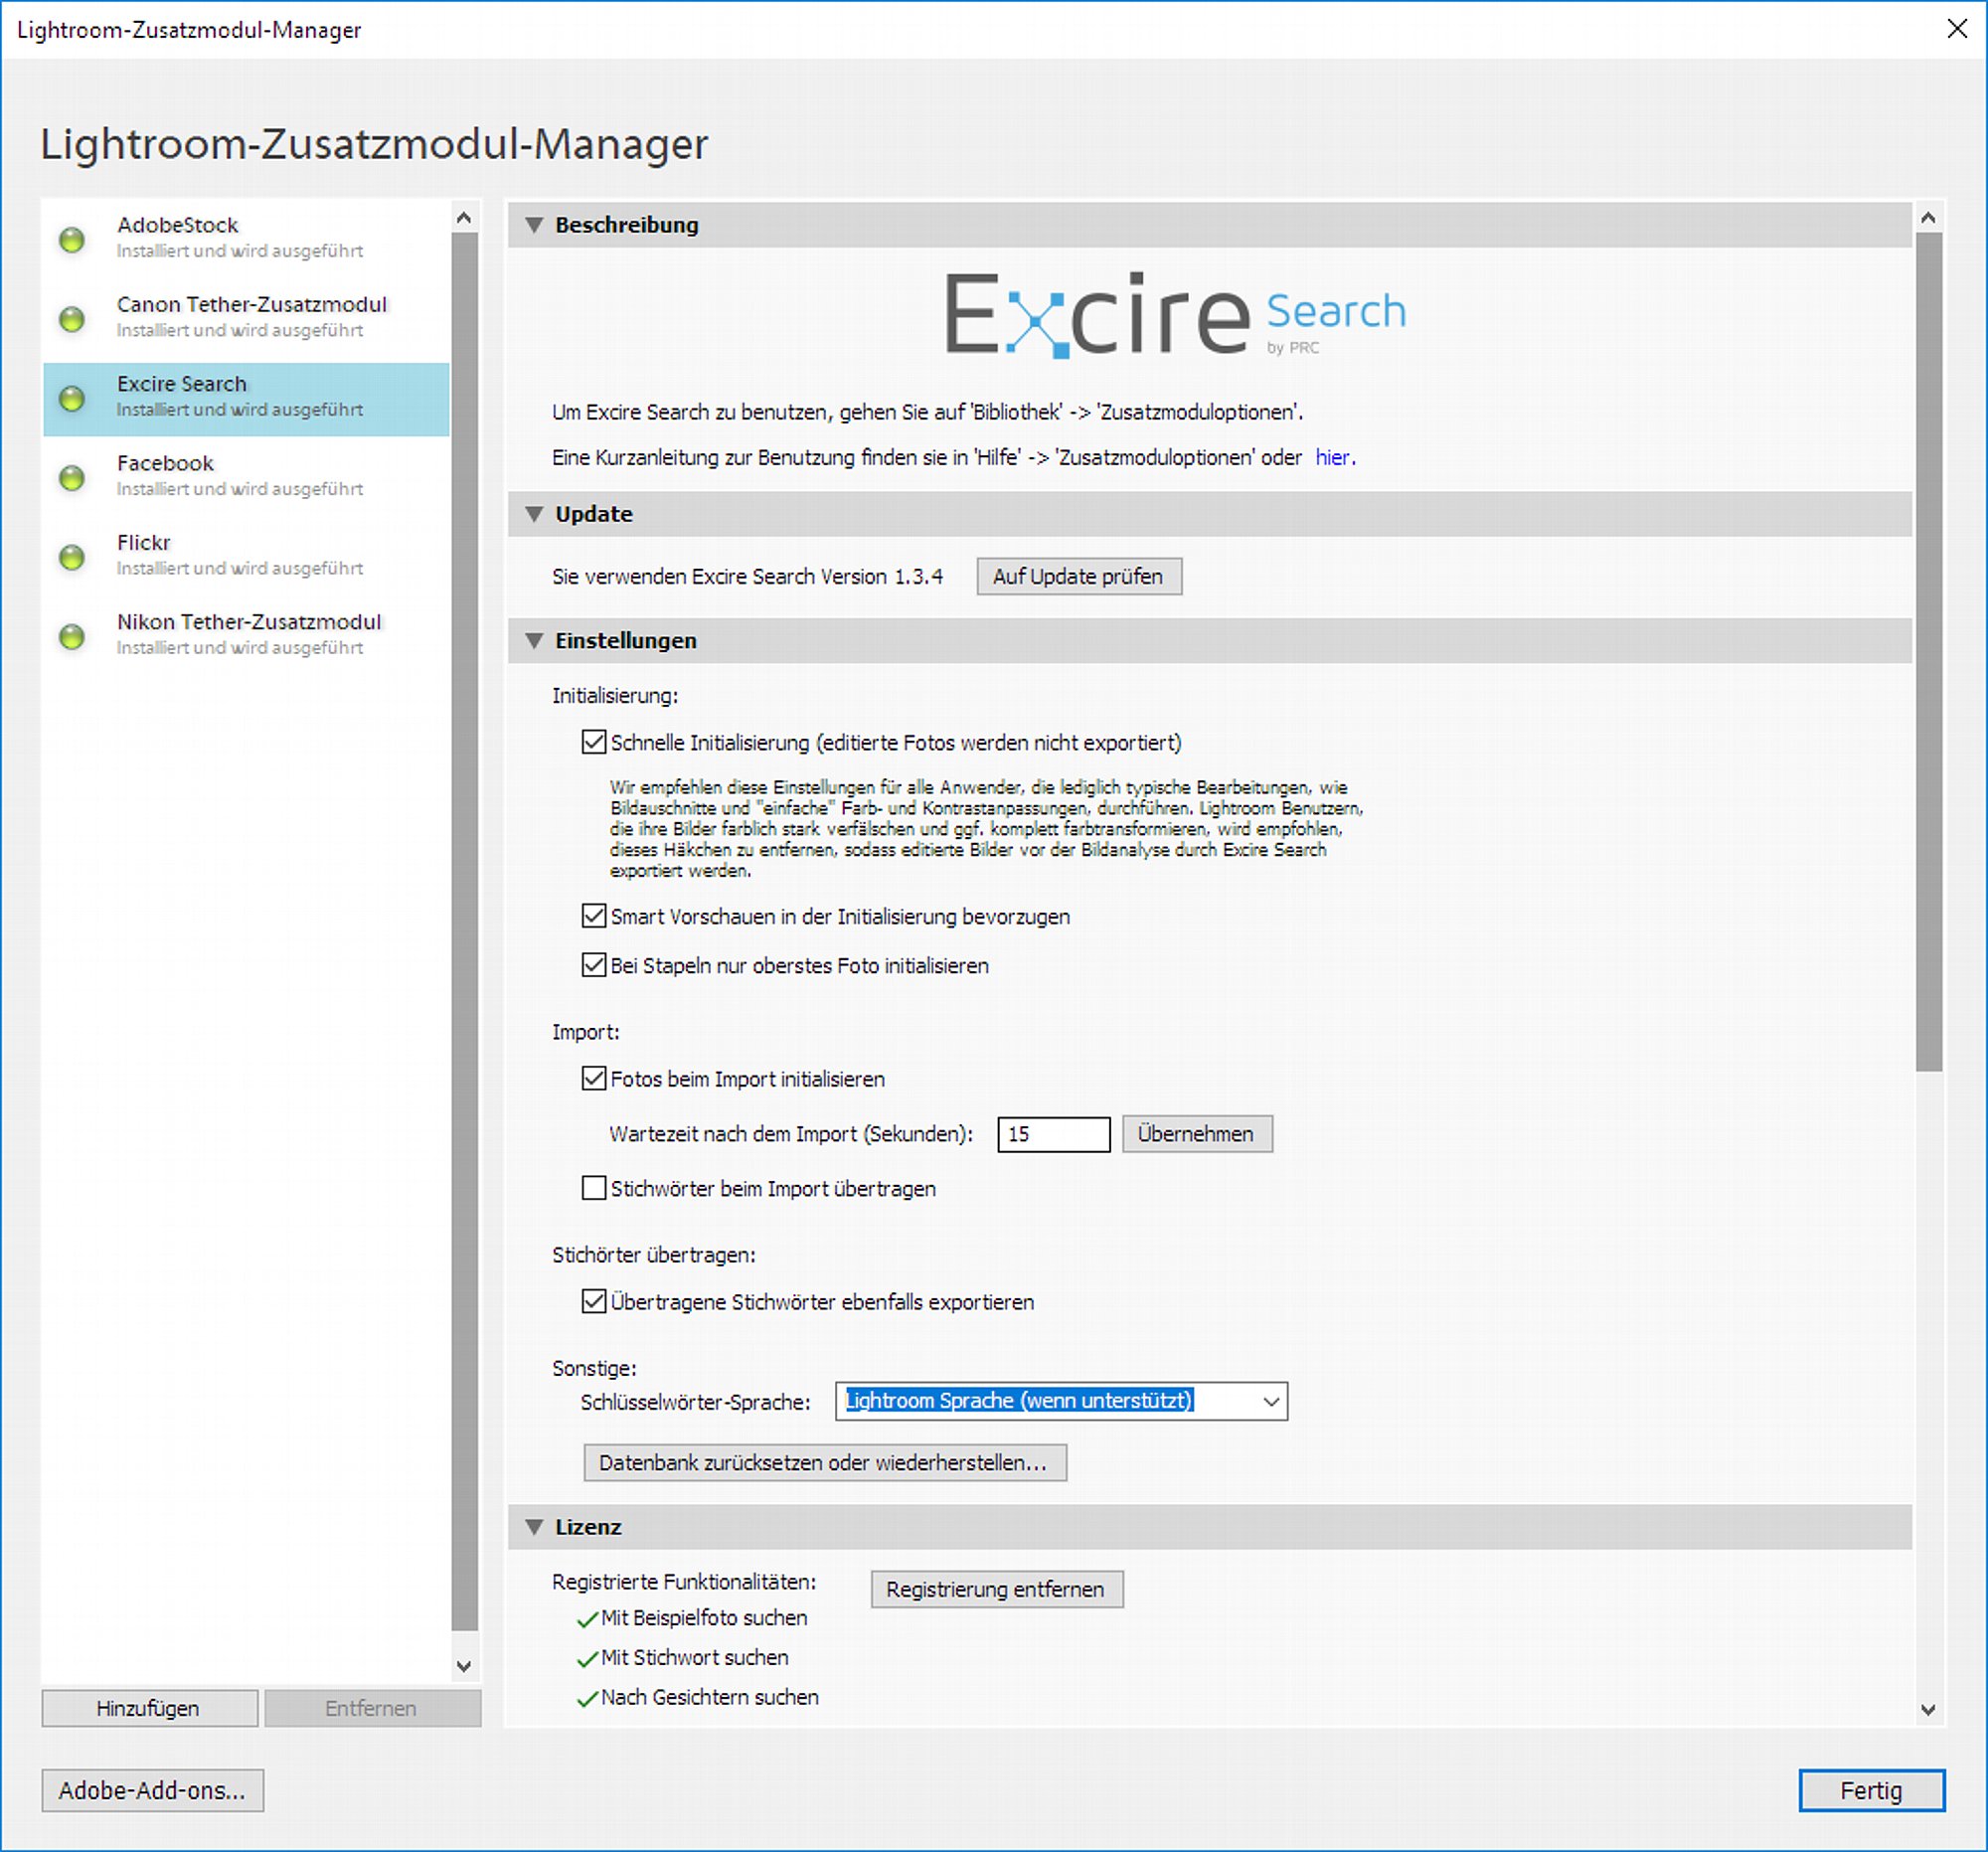This screenshot has height=1852, width=1988.
Task: Click the green status icon beside Nikon Tether-Zusatzmodul
Action: (71, 636)
